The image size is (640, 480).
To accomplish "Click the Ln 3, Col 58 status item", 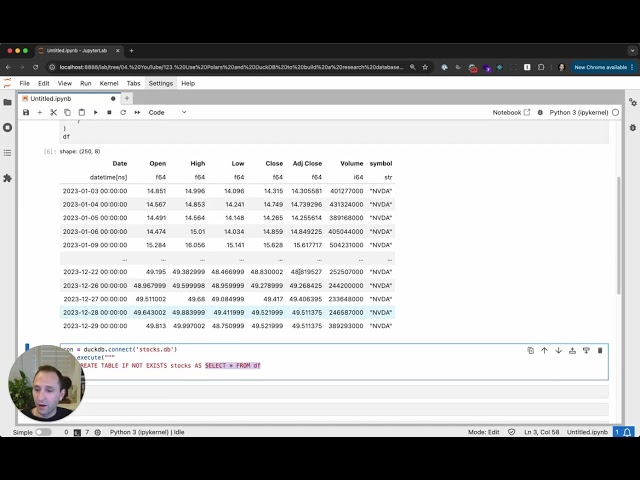I will pos(541,432).
